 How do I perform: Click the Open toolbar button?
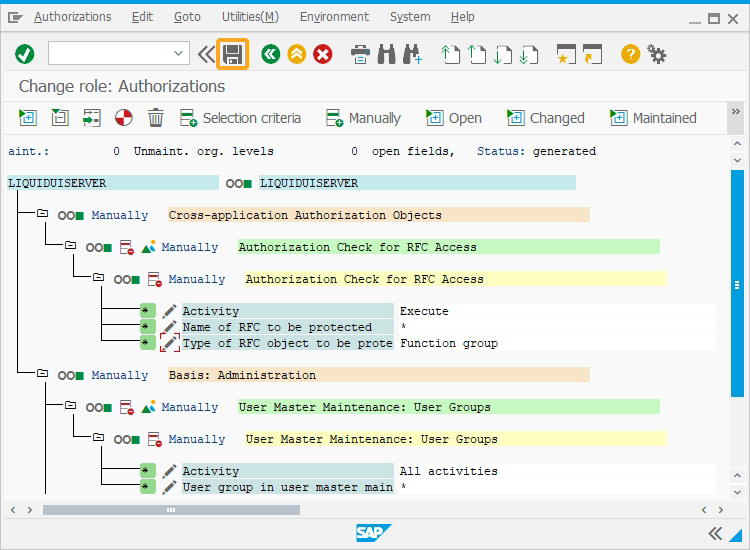tap(453, 118)
